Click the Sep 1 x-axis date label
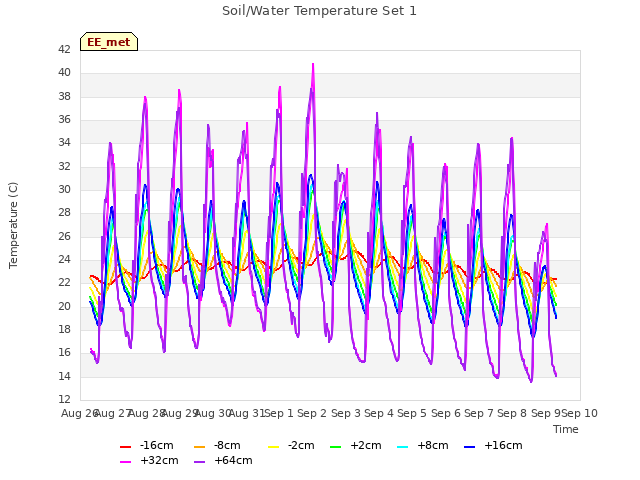Screen dimensions: 640x480 [279, 413]
